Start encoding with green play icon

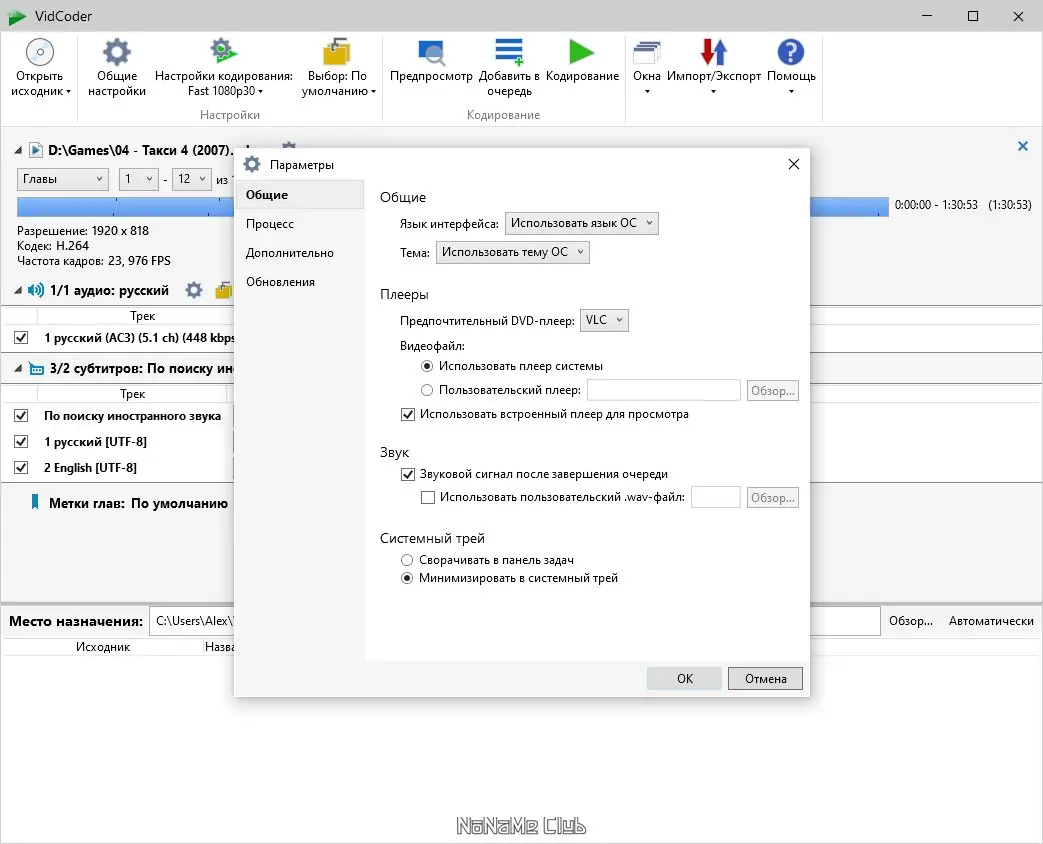pos(581,52)
